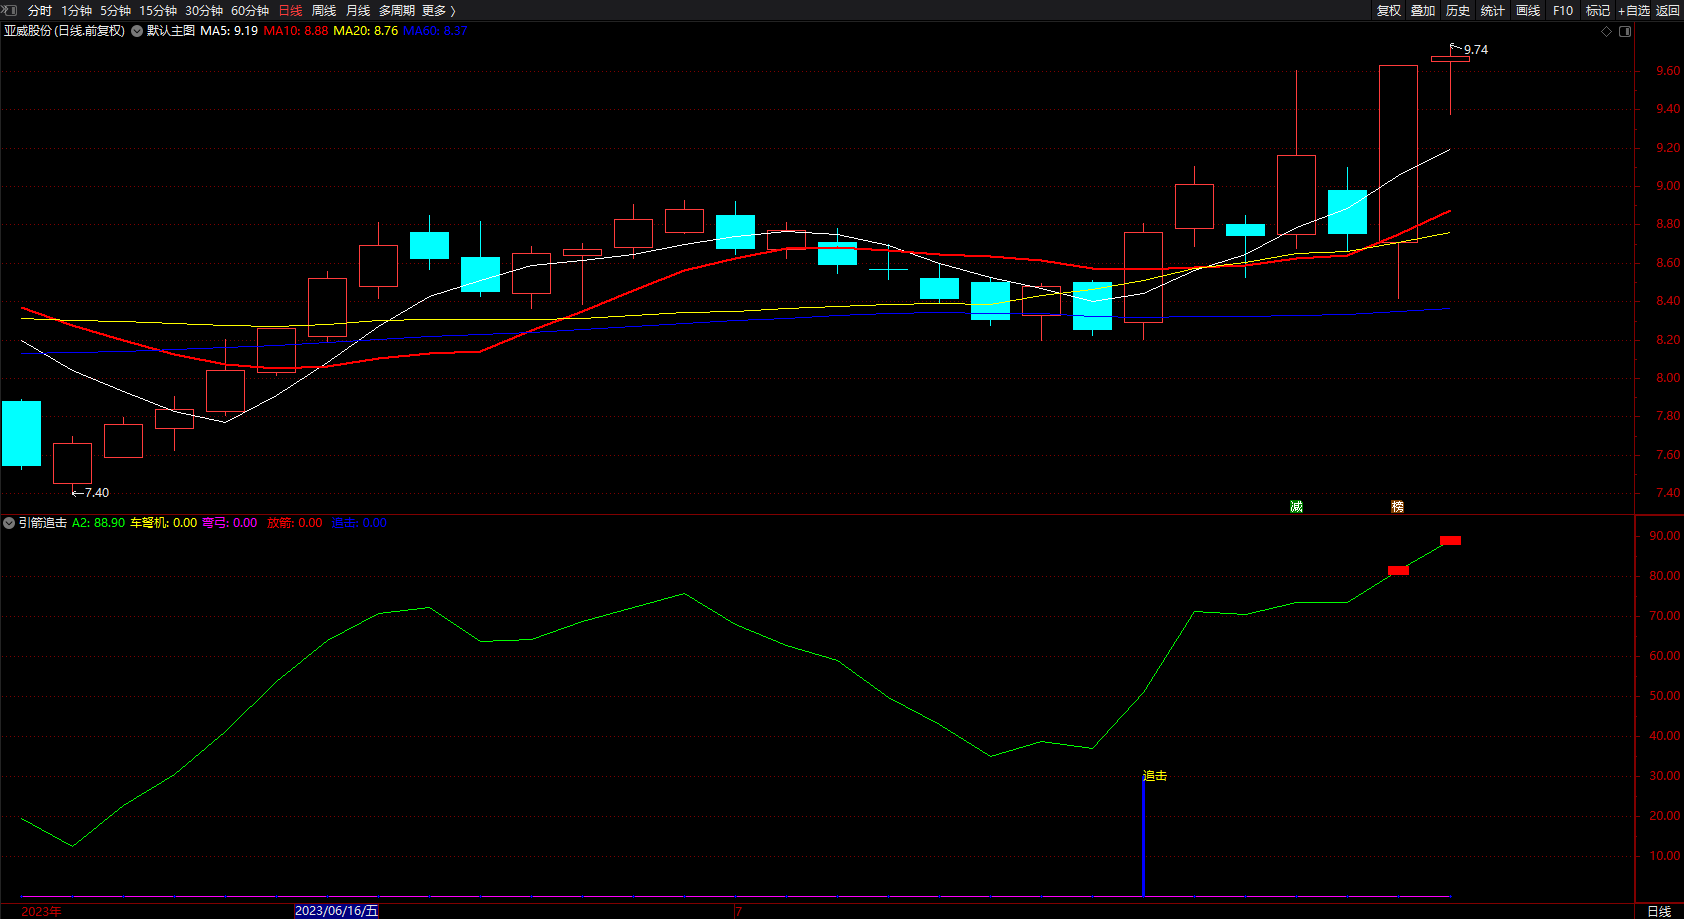Click the 默认主图 main chart label
This screenshot has height=919, width=1684.
pyautogui.click(x=171, y=31)
